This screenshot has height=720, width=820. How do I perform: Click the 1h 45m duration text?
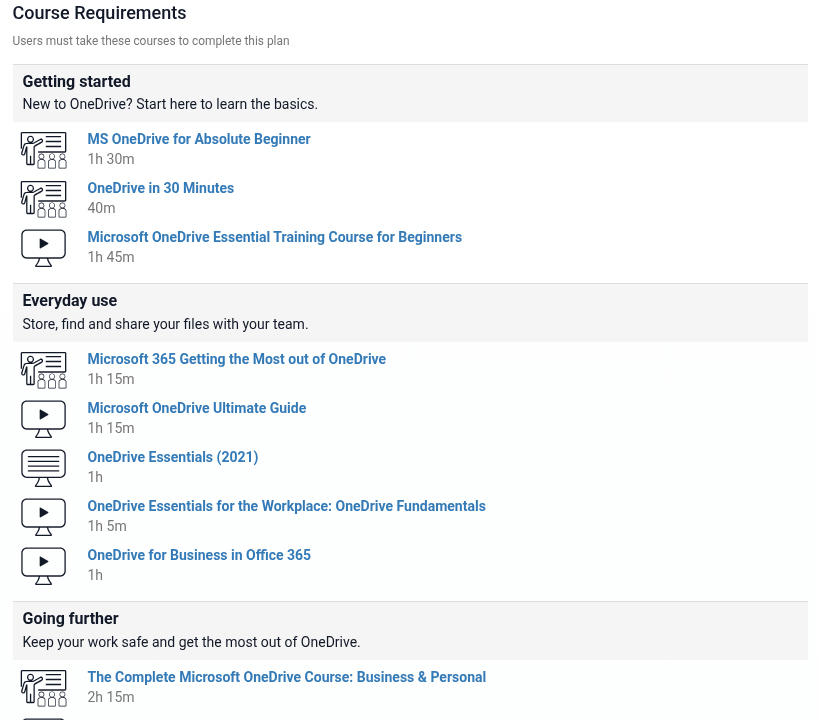111,257
